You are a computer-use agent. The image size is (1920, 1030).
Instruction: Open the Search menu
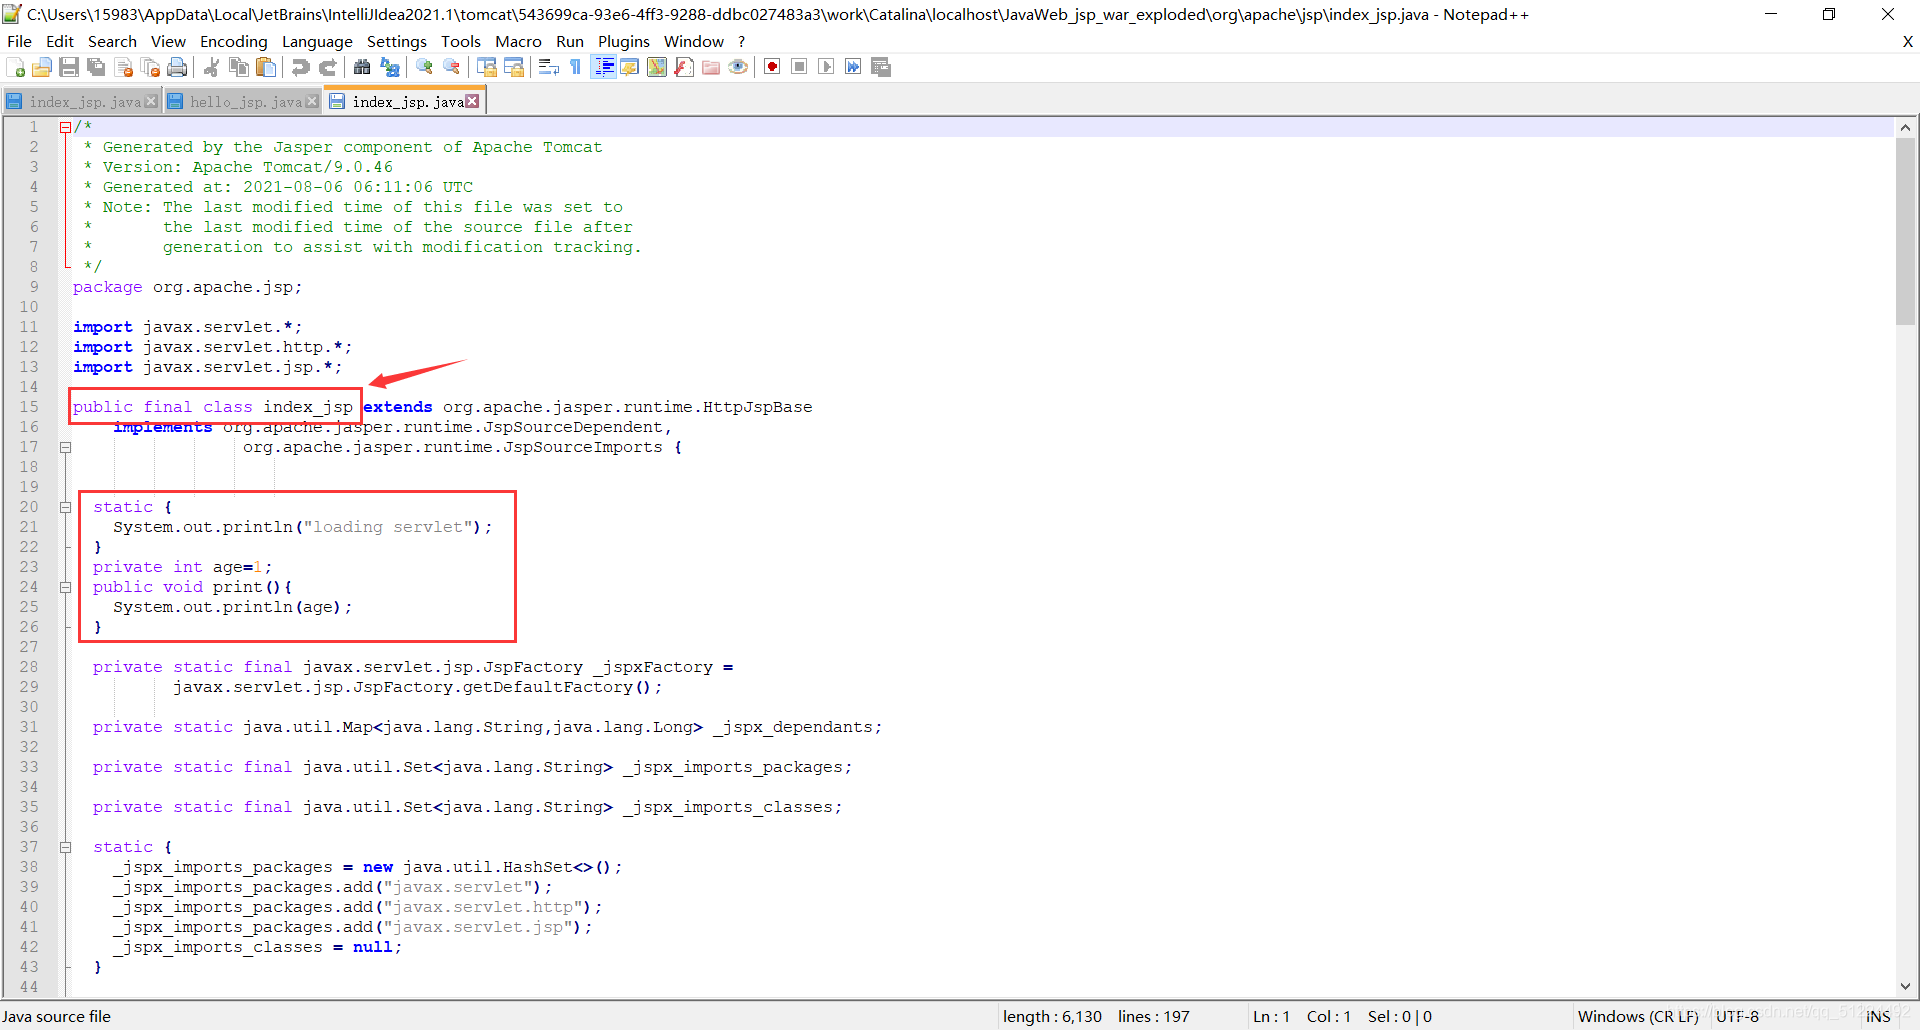[x=112, y=41]
